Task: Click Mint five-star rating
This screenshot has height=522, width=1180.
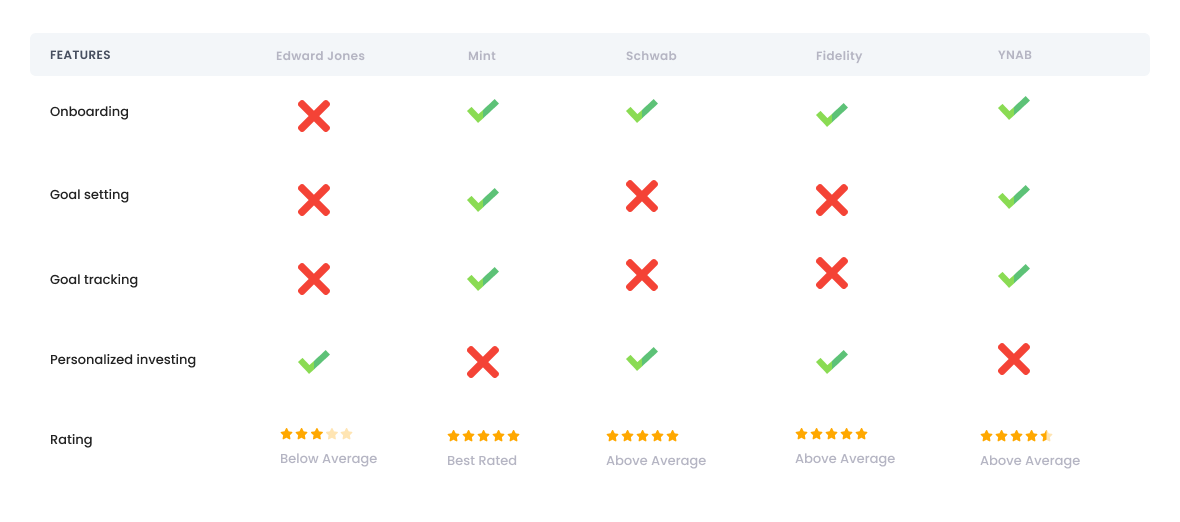Action: 483,436
